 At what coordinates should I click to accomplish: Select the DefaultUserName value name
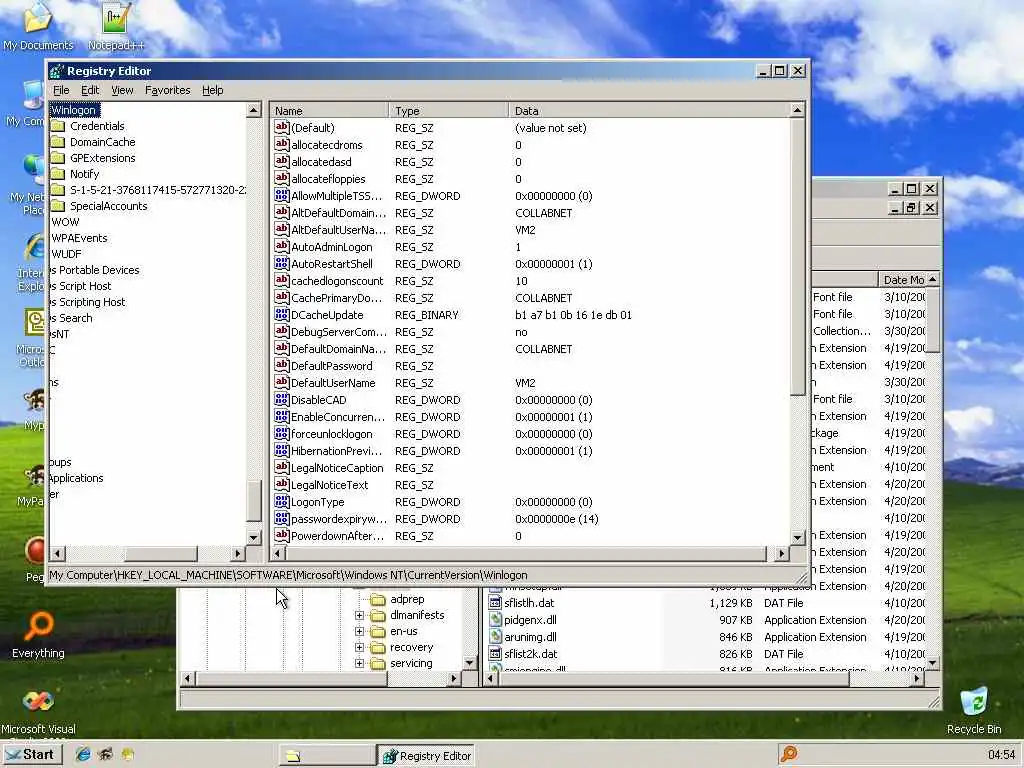point(333,383)
